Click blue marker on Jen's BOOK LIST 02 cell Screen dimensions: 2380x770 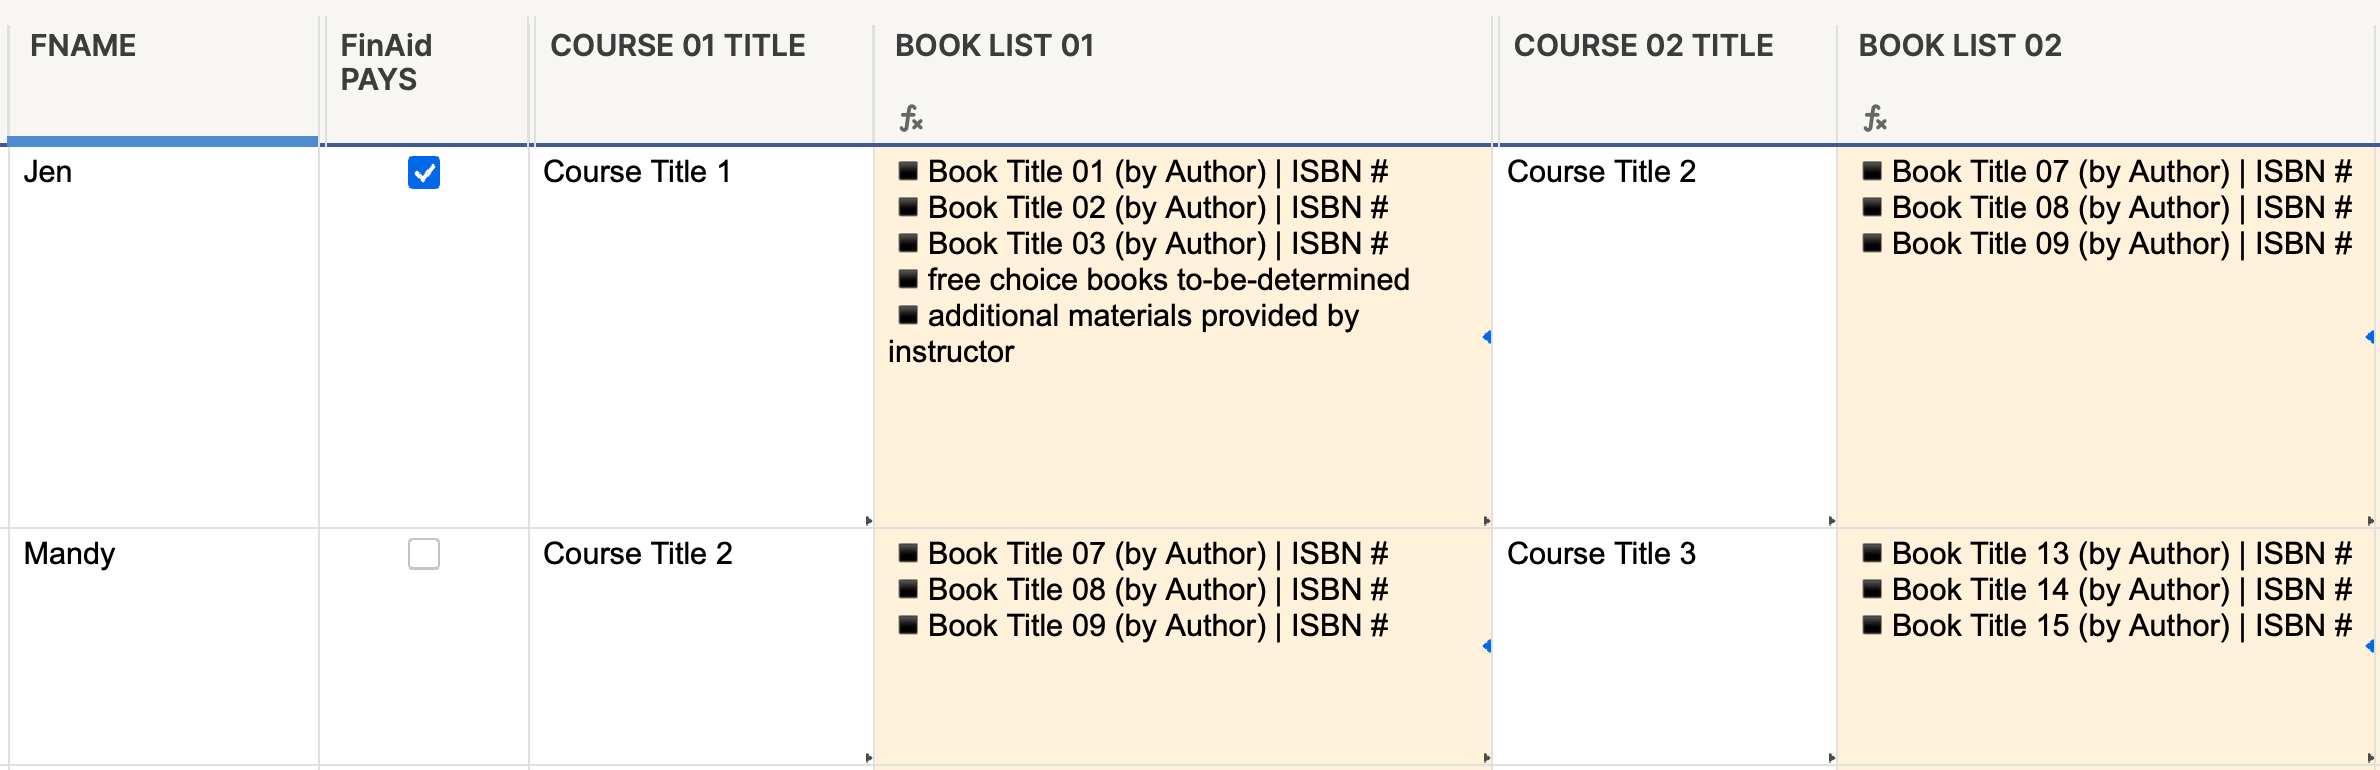[2370, 337]
